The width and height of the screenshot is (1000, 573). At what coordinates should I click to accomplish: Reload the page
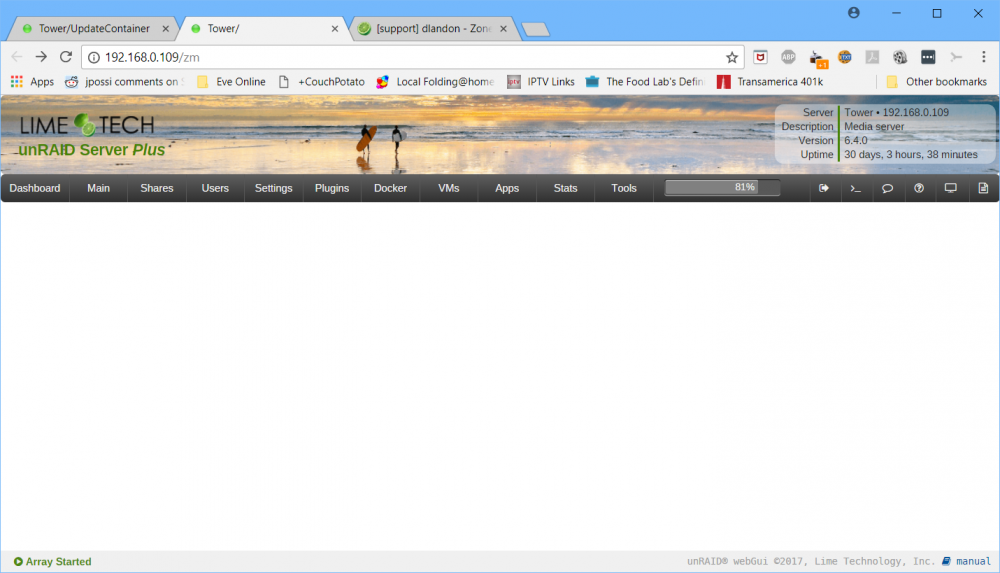[x=66, y=57]
